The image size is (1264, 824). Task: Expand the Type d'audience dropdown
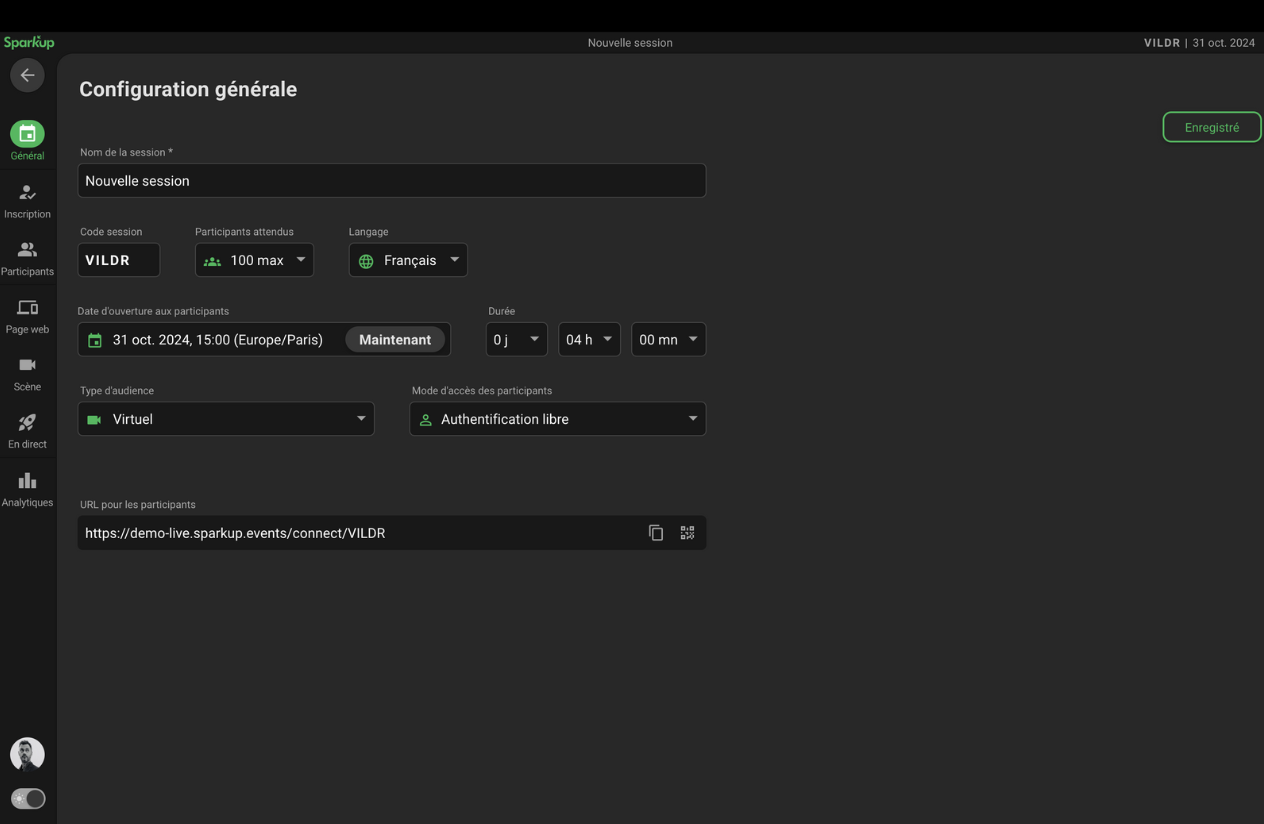[x=226, y=419]
